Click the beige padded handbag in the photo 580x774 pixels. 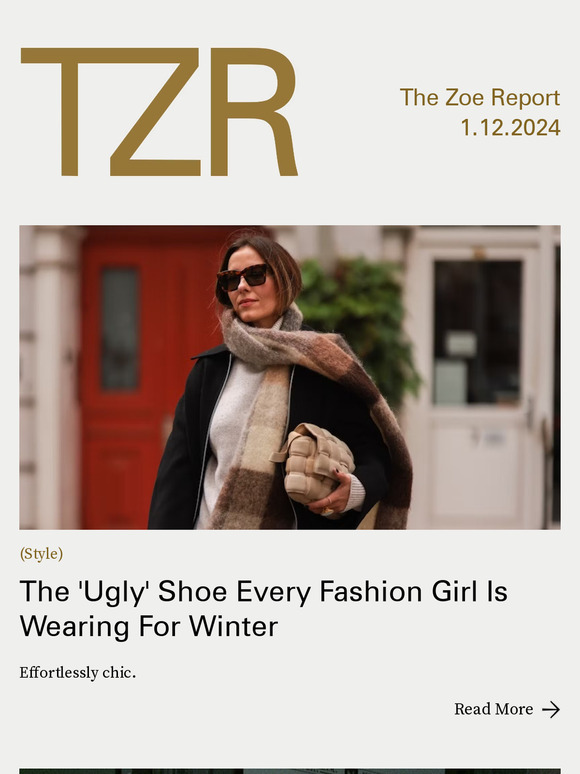coord(313,463)
